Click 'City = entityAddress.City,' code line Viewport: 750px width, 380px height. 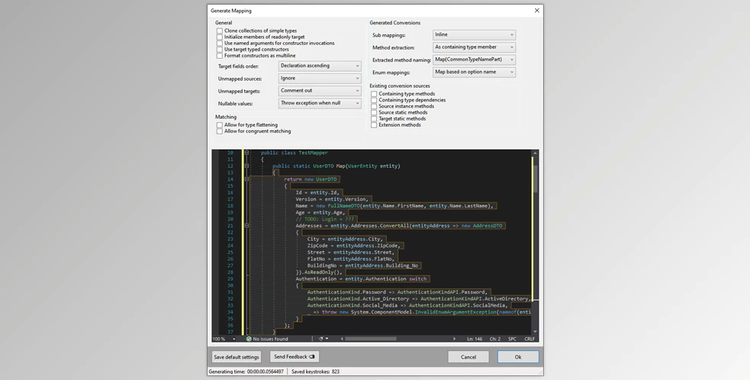345,239
